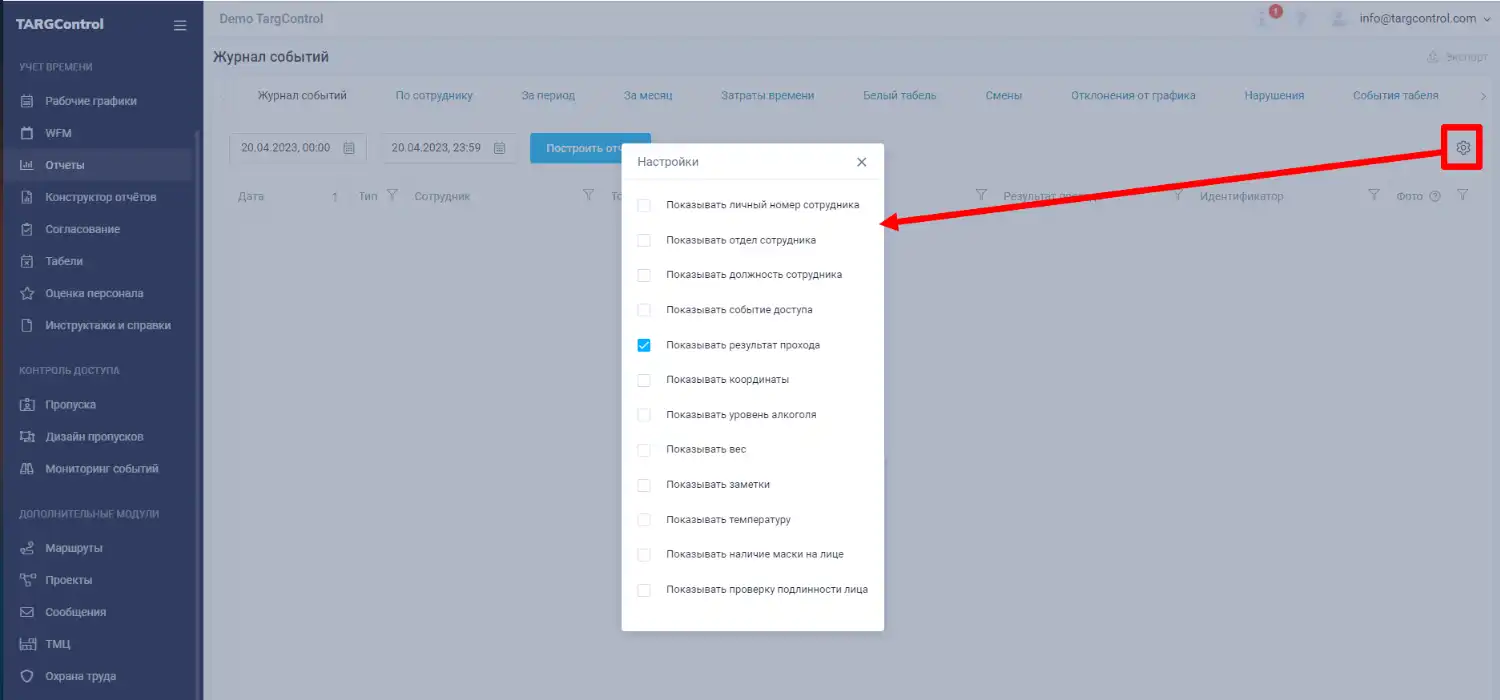Click the TARGControl logo
This screenshot has height=700, width=1500.
coord(60,24)
